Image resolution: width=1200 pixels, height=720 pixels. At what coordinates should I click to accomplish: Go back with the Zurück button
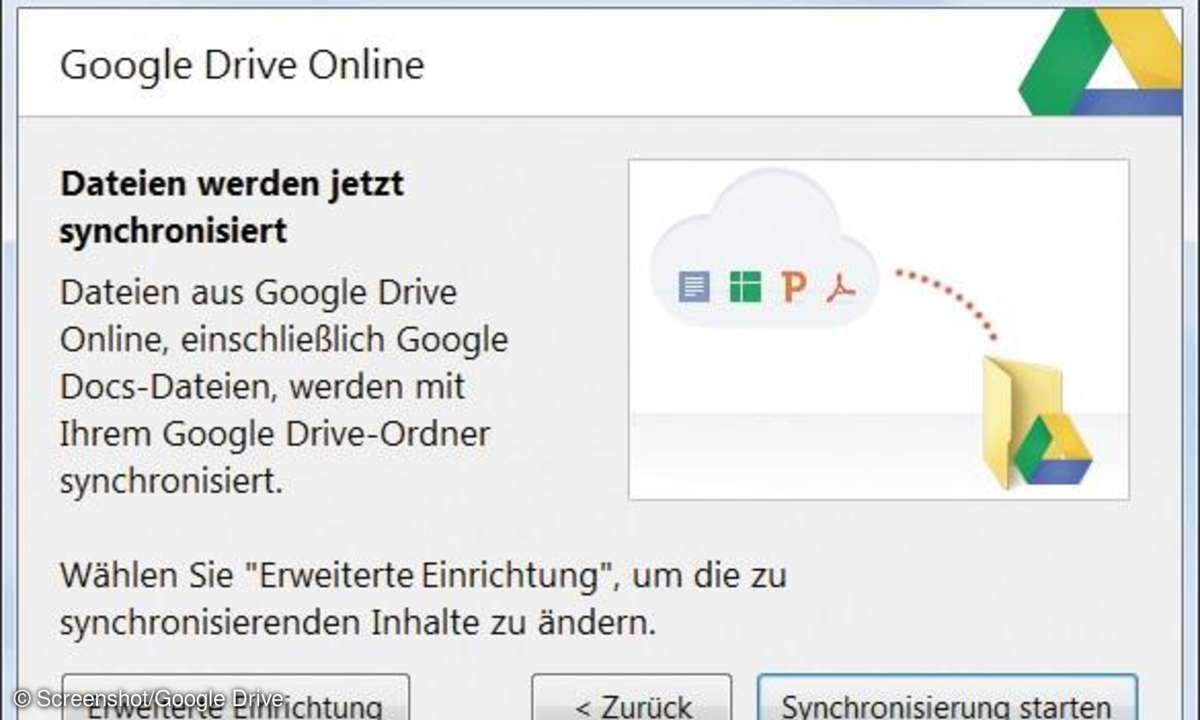point(631,698)
